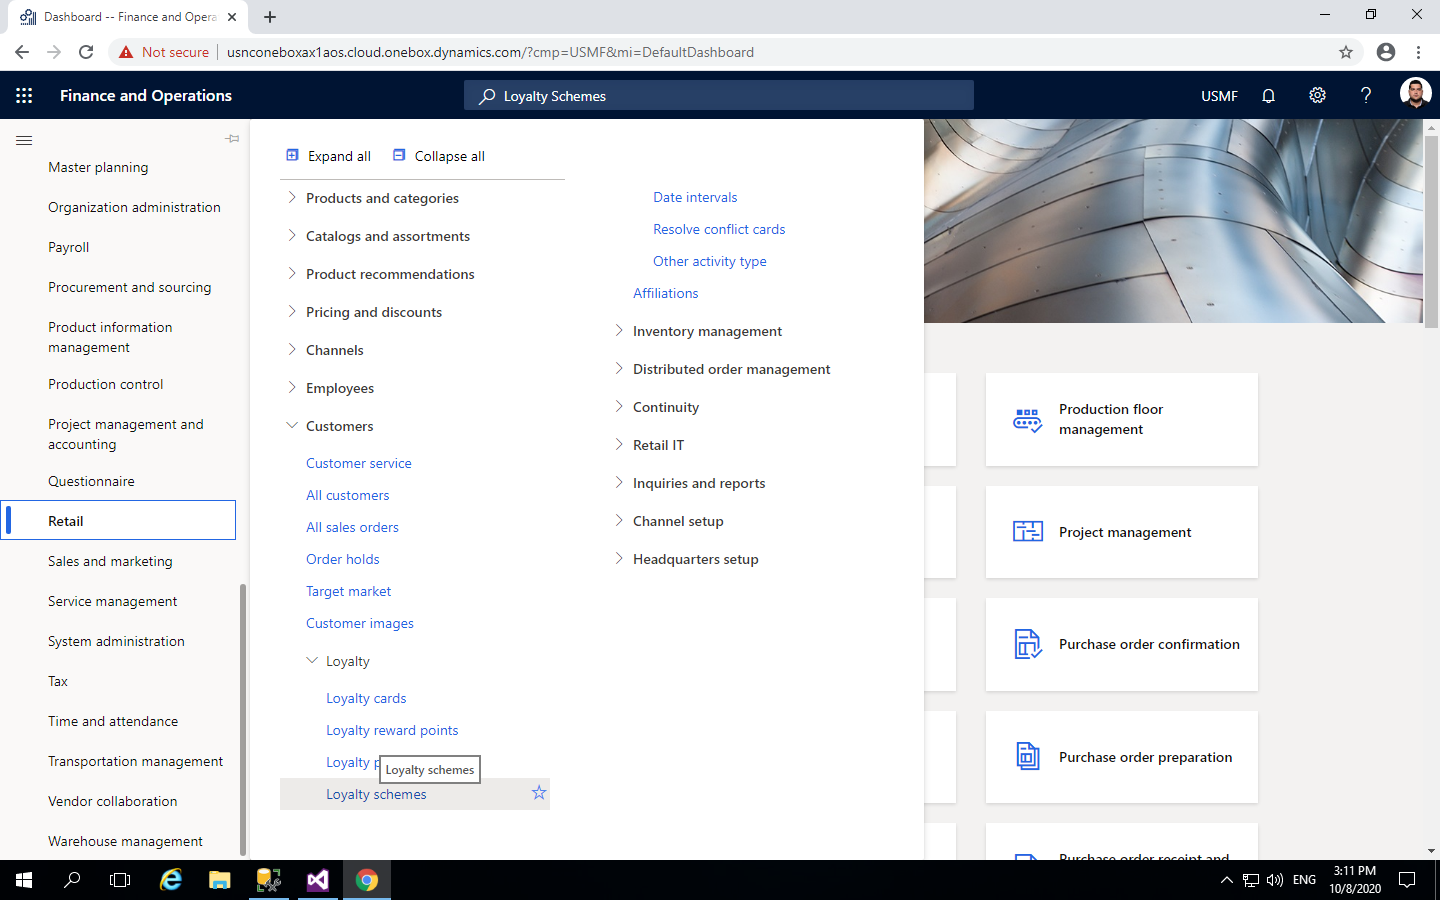The image size is (1440, 900).
Task: Open notifications via the bell icon
Action: click(1268, 95)
